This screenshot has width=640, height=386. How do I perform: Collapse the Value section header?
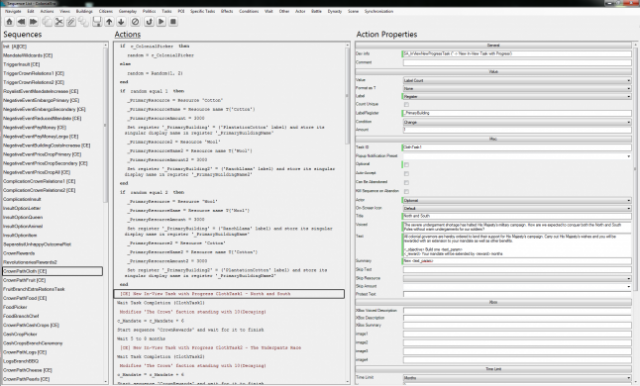coord(493,72)
